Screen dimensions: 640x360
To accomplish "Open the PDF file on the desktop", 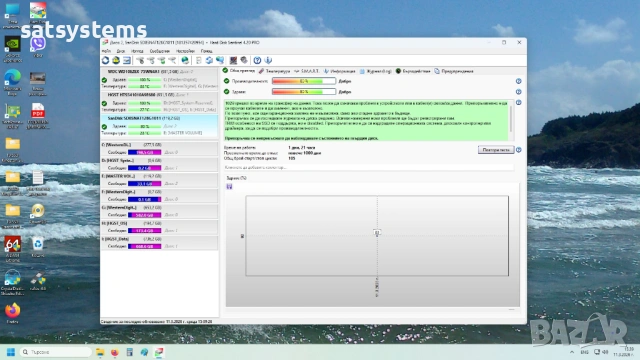I will coord(38,116).
